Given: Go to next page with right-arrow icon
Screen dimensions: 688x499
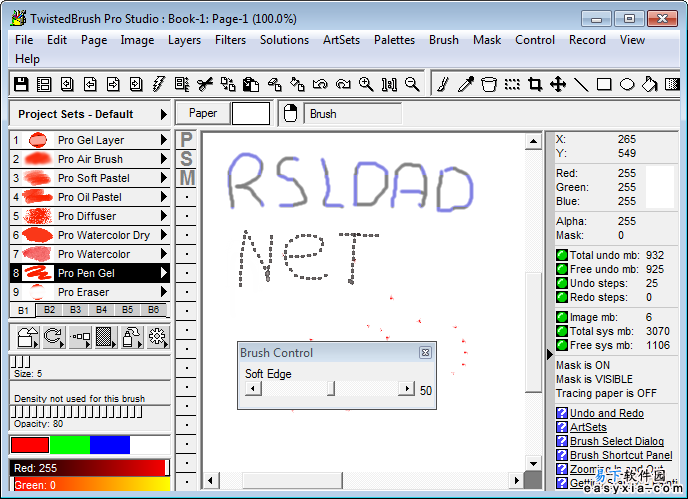Looking at the screenshot, I should coord(113,84).
